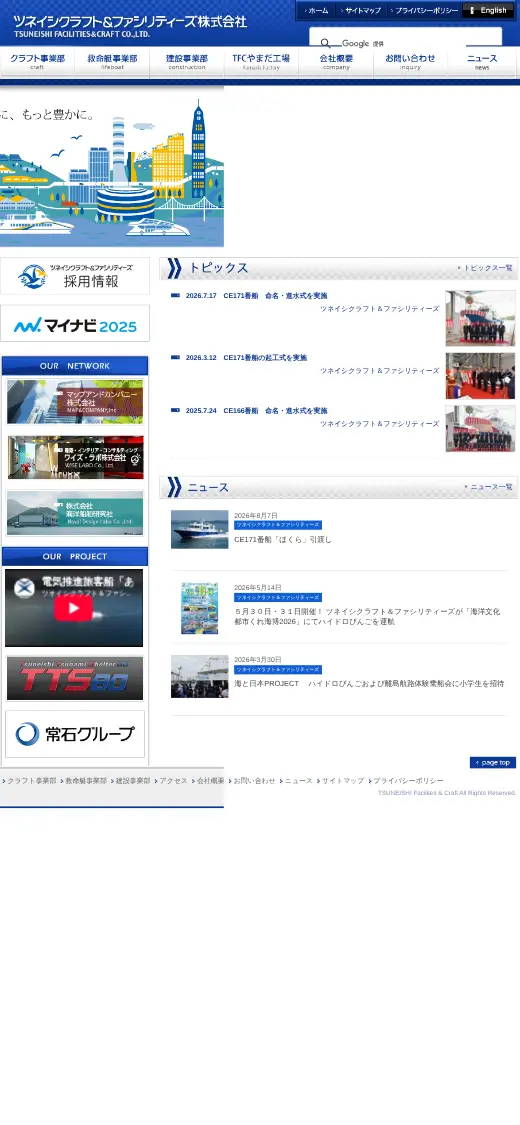The width and height of the screenshot is (520, 1125).
Task: Open the 海博2026 poster thumbnail
Action: click(199, 608)
